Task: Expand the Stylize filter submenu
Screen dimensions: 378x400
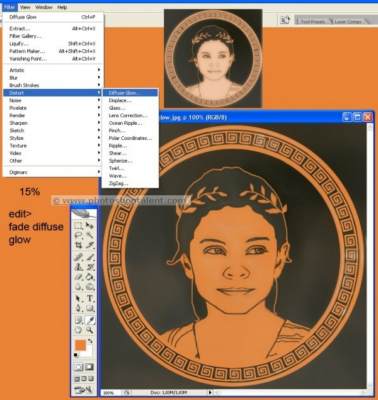Action: point(53,138)
